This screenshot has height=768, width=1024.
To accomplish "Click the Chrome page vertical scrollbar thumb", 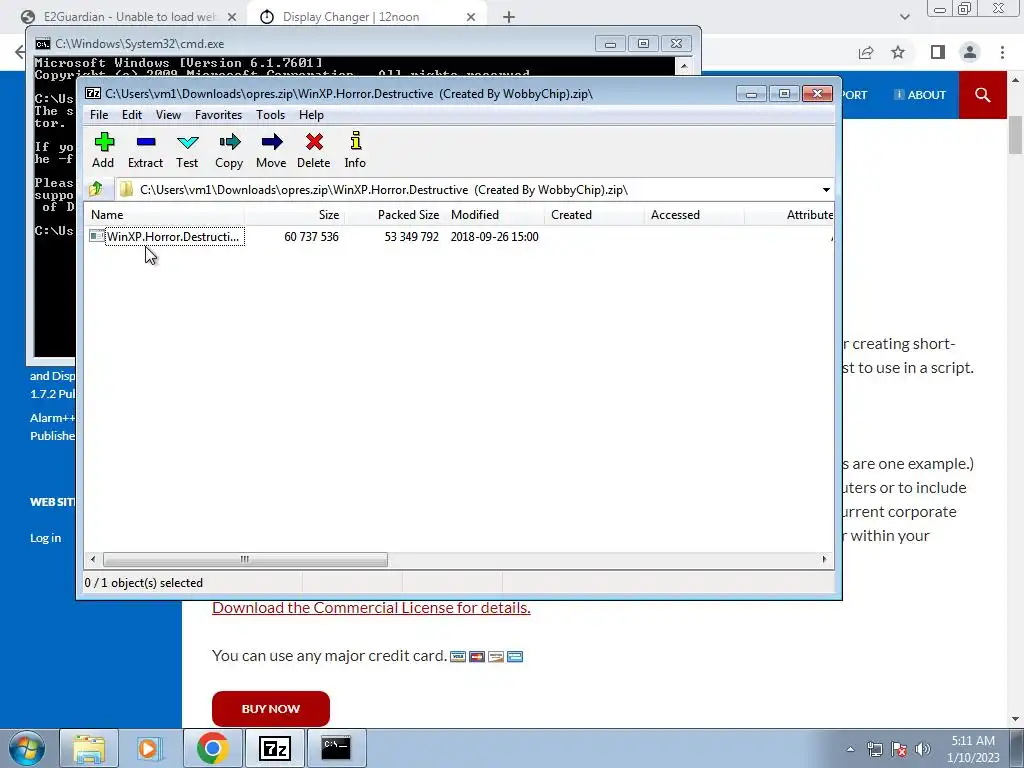I will [x=1015, y=135].
